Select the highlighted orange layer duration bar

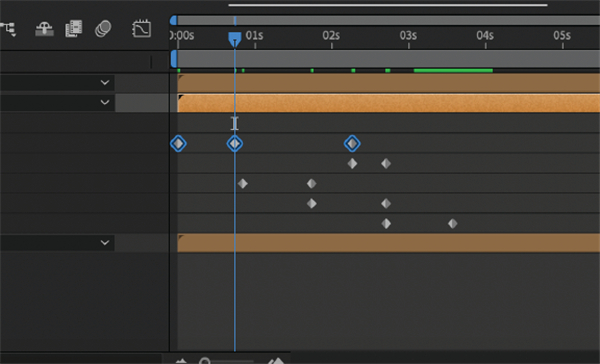pyautogui.click(x=388, y=103)
